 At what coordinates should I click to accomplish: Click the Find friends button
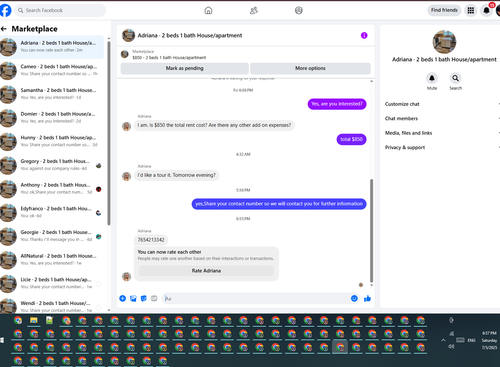click(444, 10)
